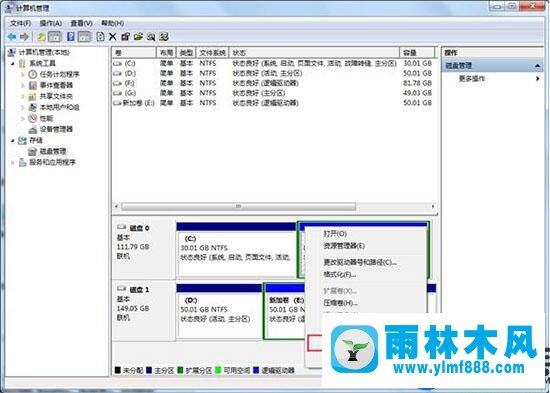Viewport: 550px width, 393px height.
Task: Expand the 本地用户和组 node arrow
Action: click(x=23, y=107)
